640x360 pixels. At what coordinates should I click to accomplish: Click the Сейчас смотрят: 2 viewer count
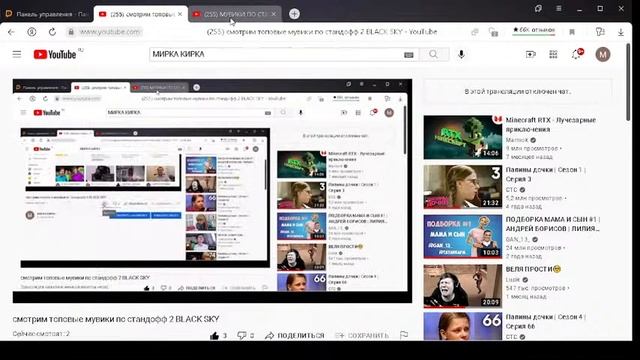[x=41, y=333]
